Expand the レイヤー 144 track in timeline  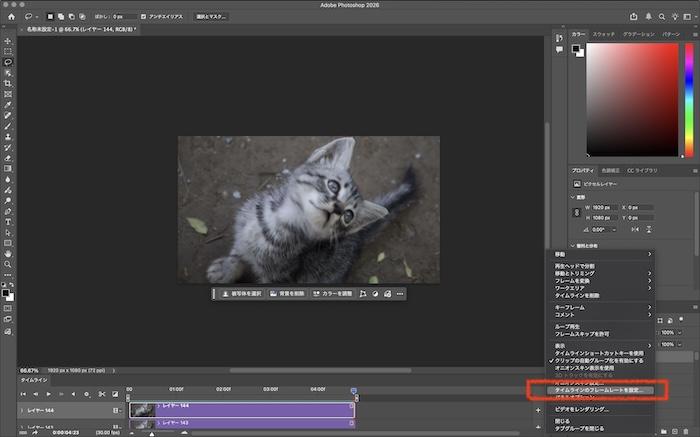click(x=22, y=410)
